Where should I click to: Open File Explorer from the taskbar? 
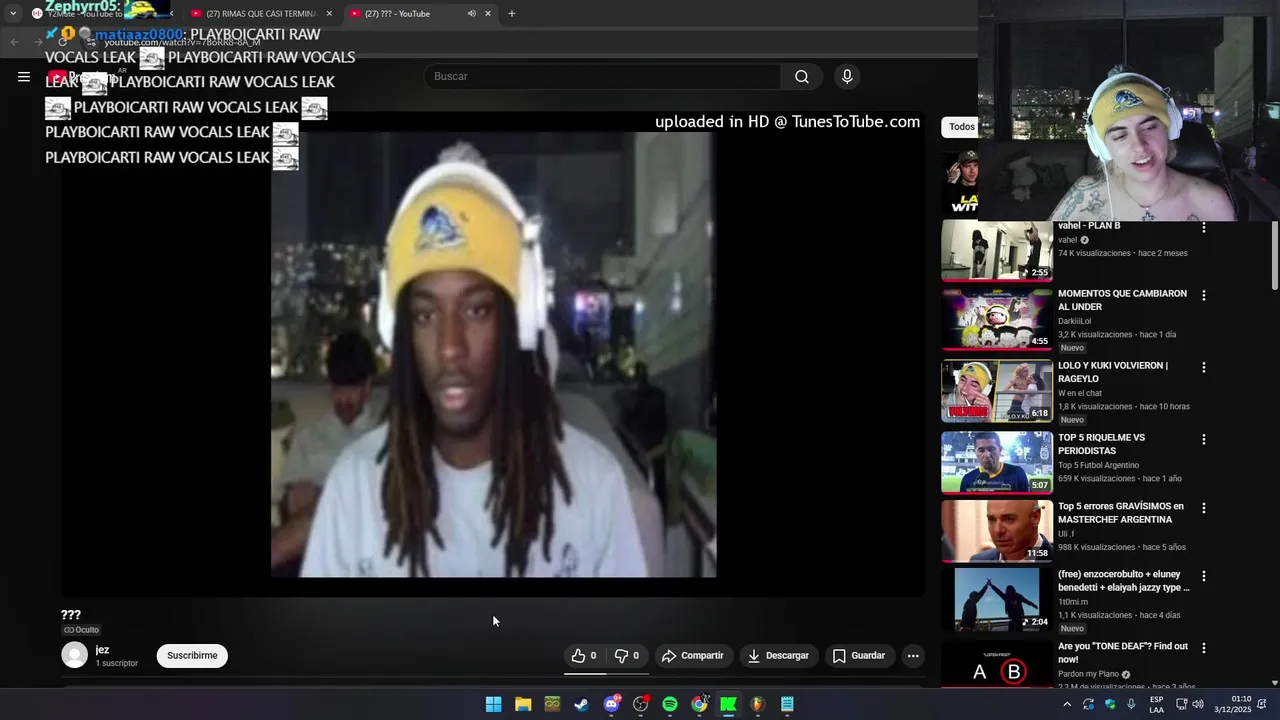point(523,704)
